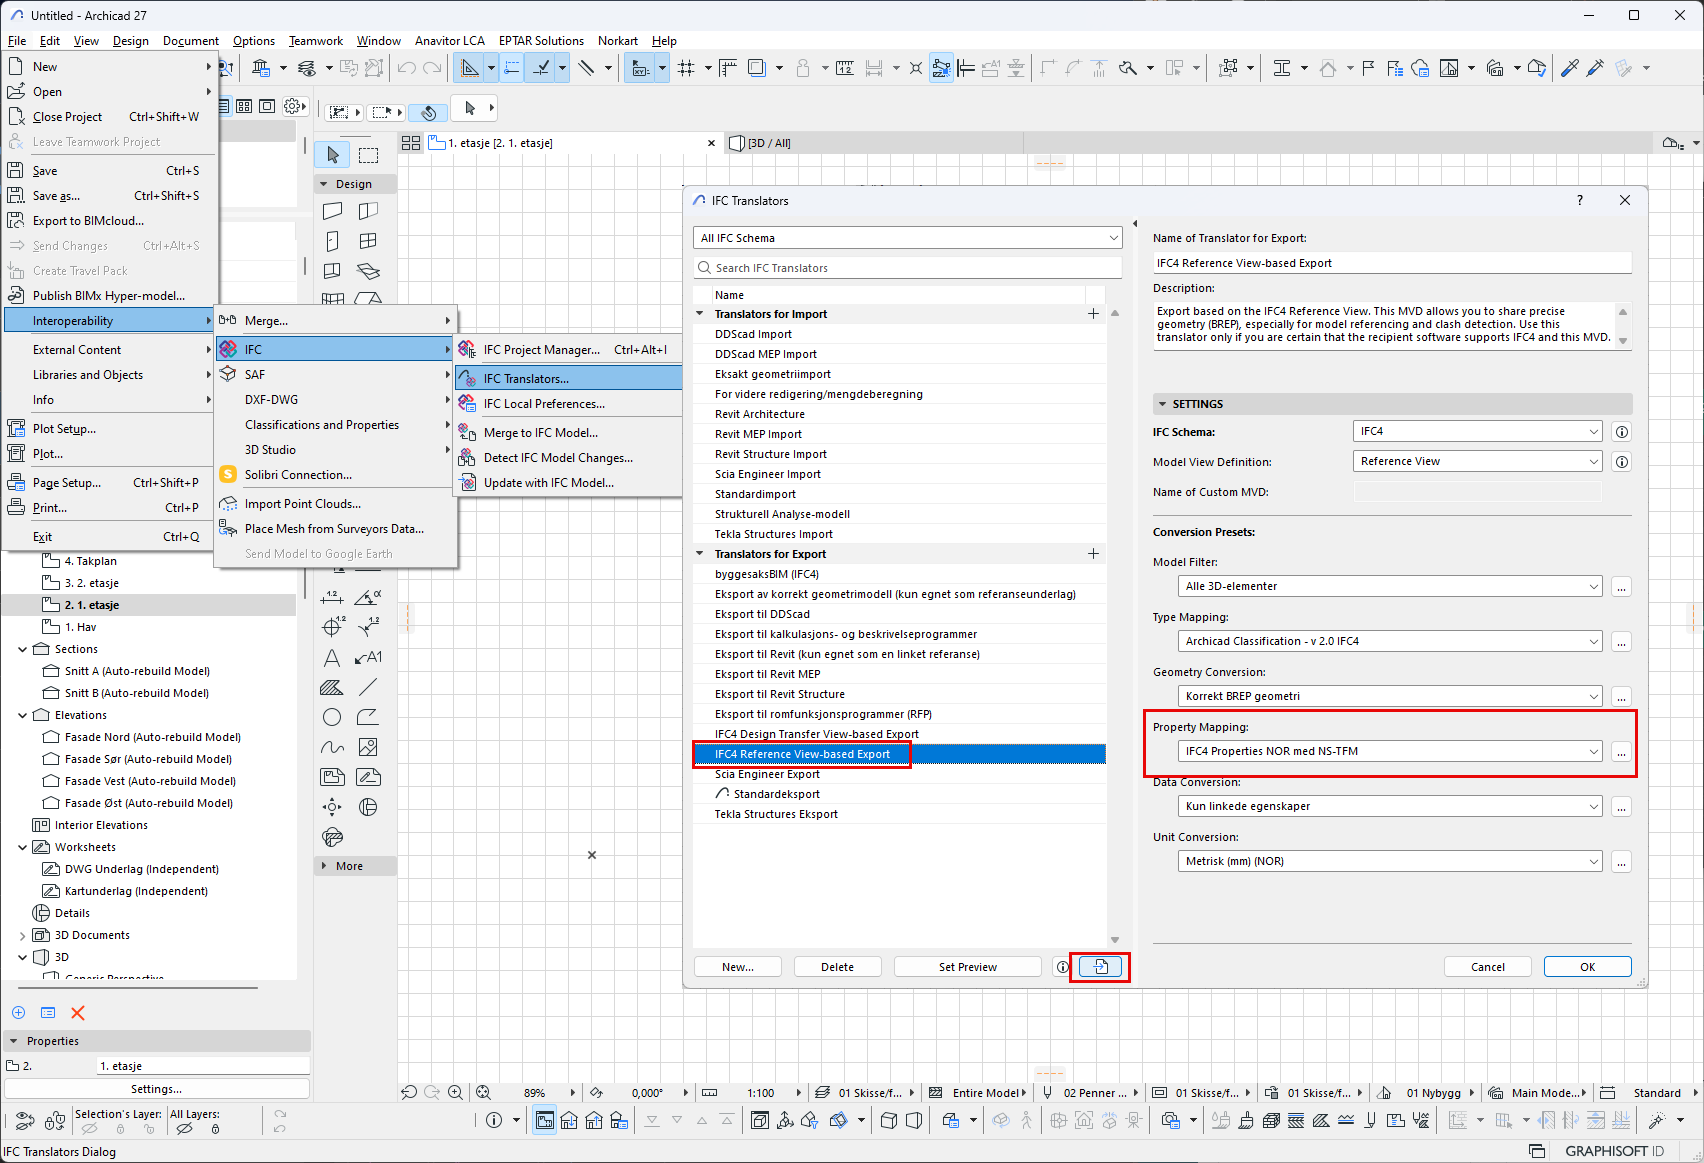Select Standardeksport translator in the list
Screen dimensions: 1704x1163
click(776, 794)
